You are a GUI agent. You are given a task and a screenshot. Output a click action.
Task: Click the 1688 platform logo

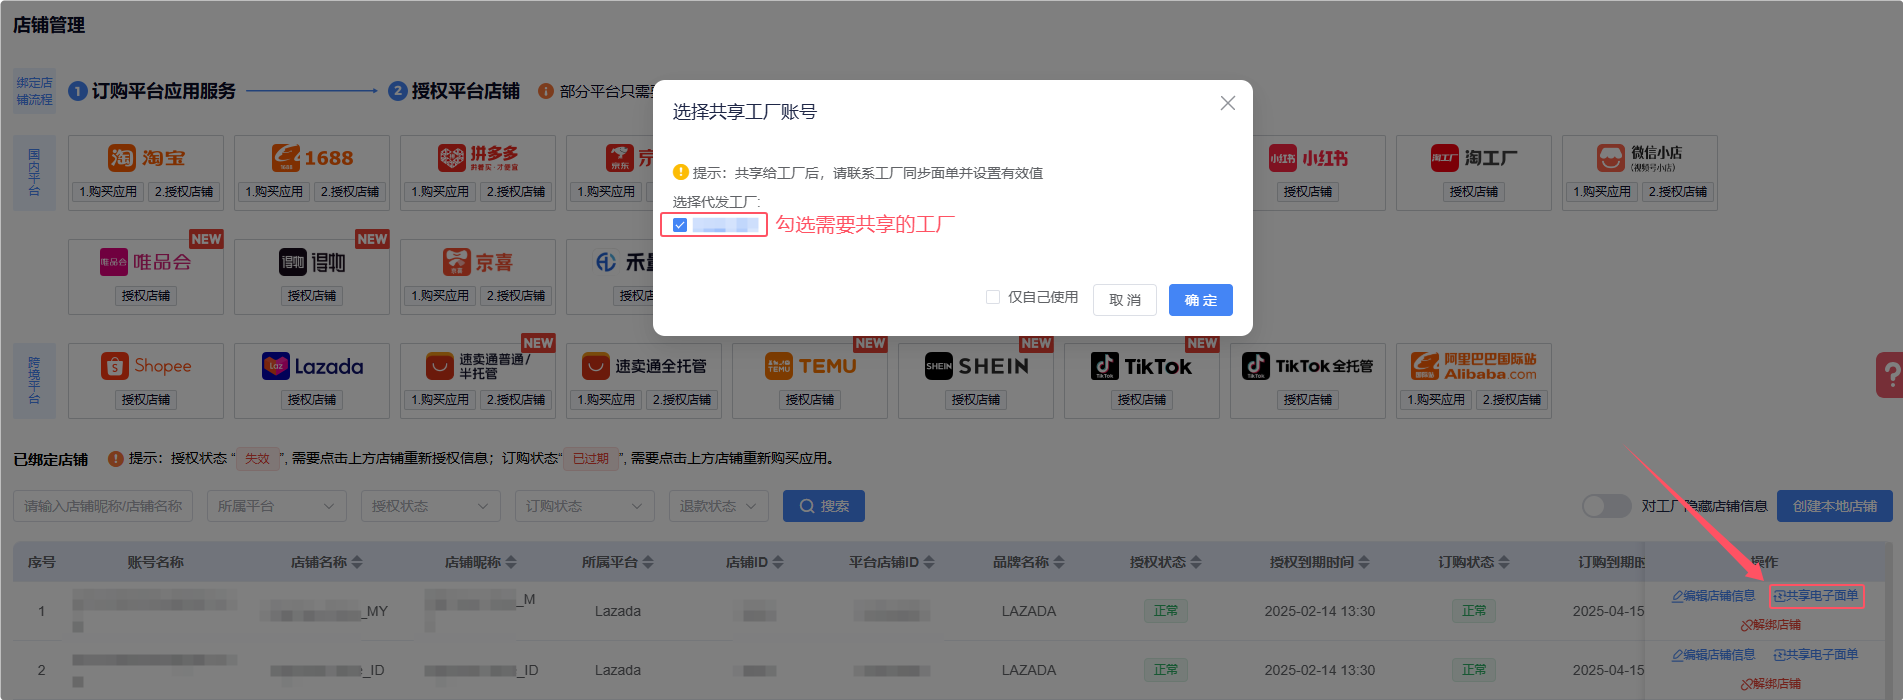pyautogui.click(x=312, y=158)
